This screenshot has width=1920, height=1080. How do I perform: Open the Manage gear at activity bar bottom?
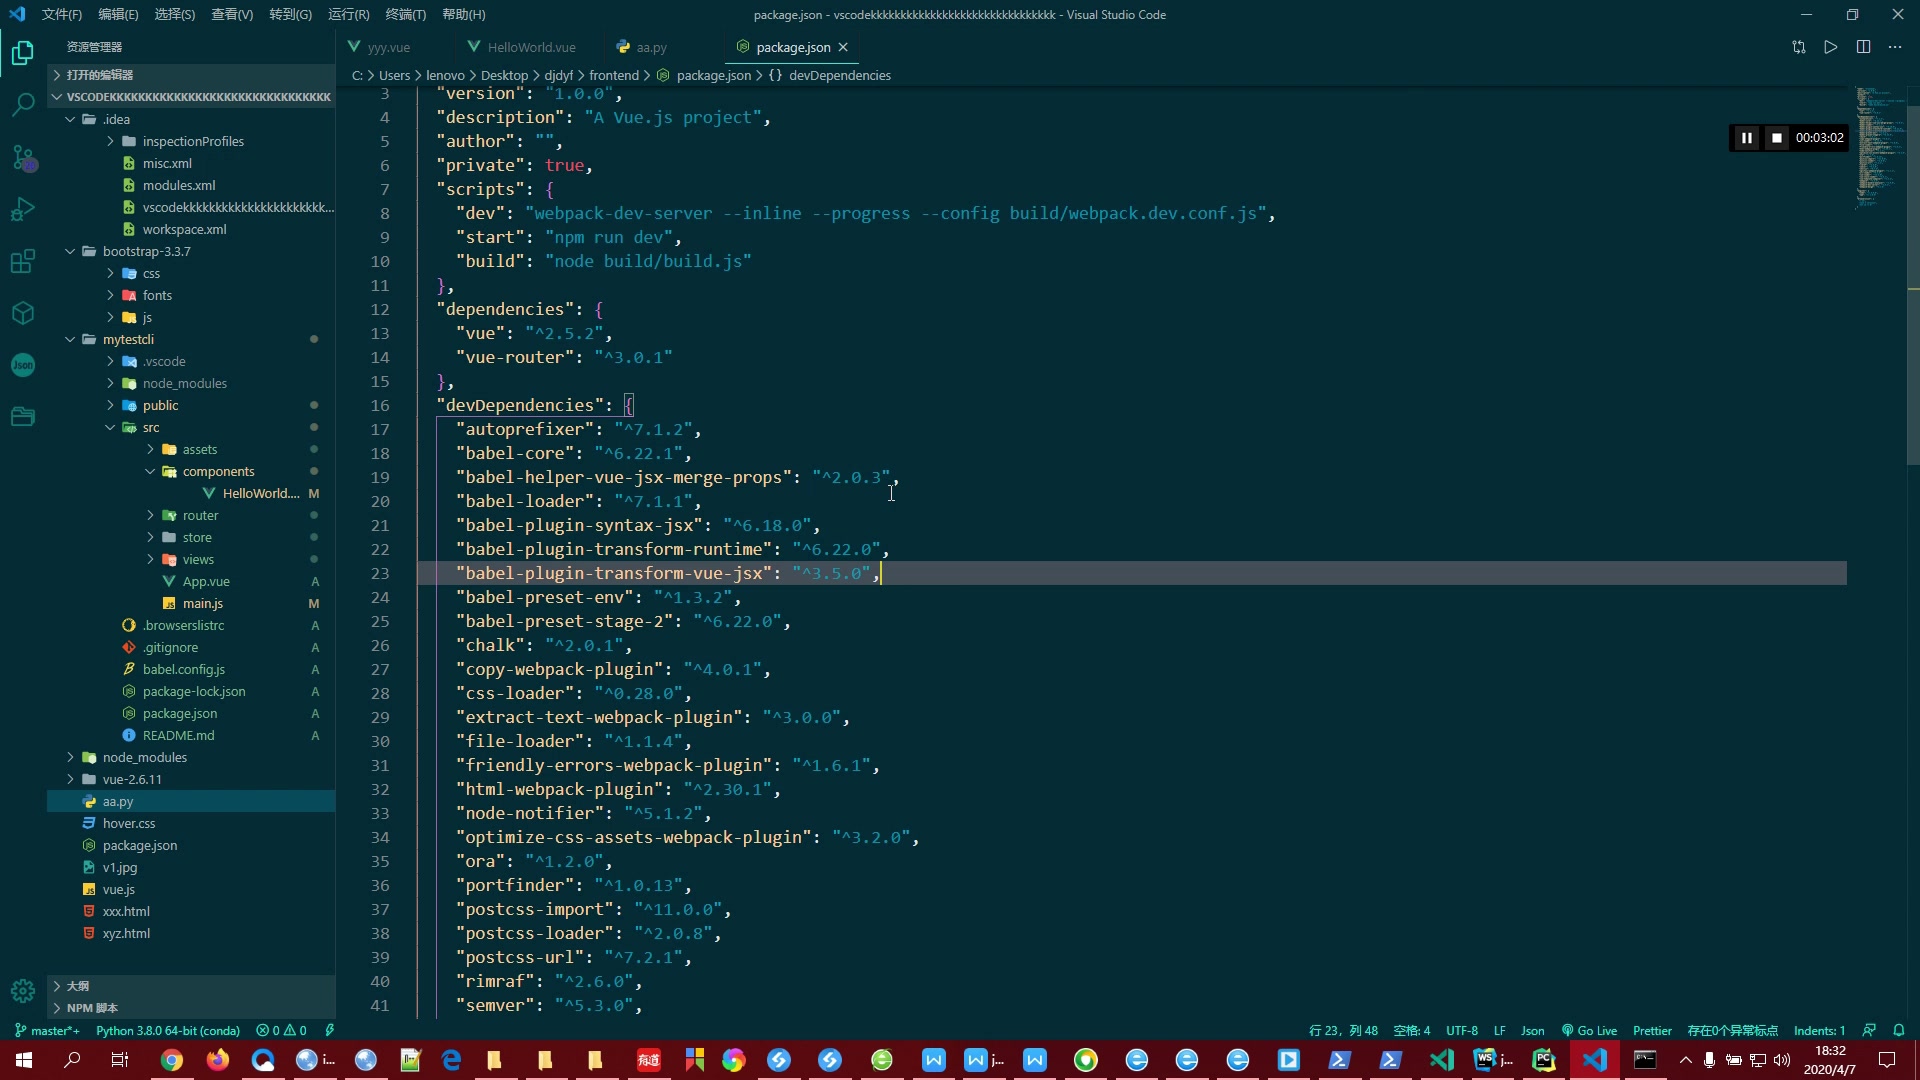pos(23,990)
